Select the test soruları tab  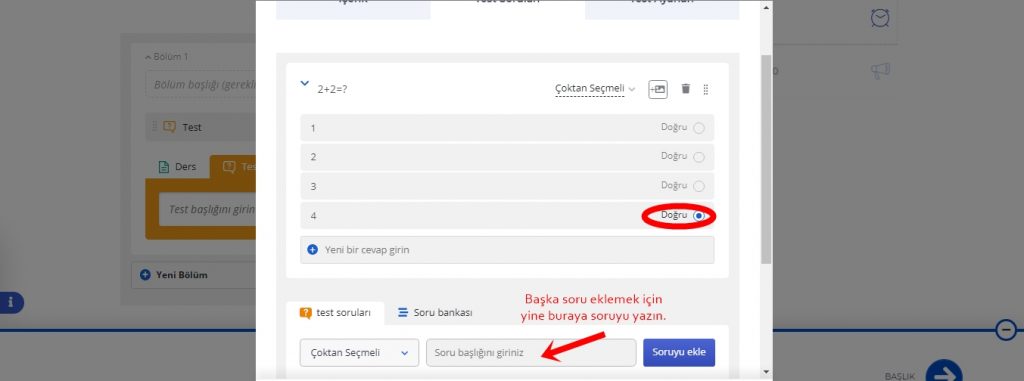[335, 313]
